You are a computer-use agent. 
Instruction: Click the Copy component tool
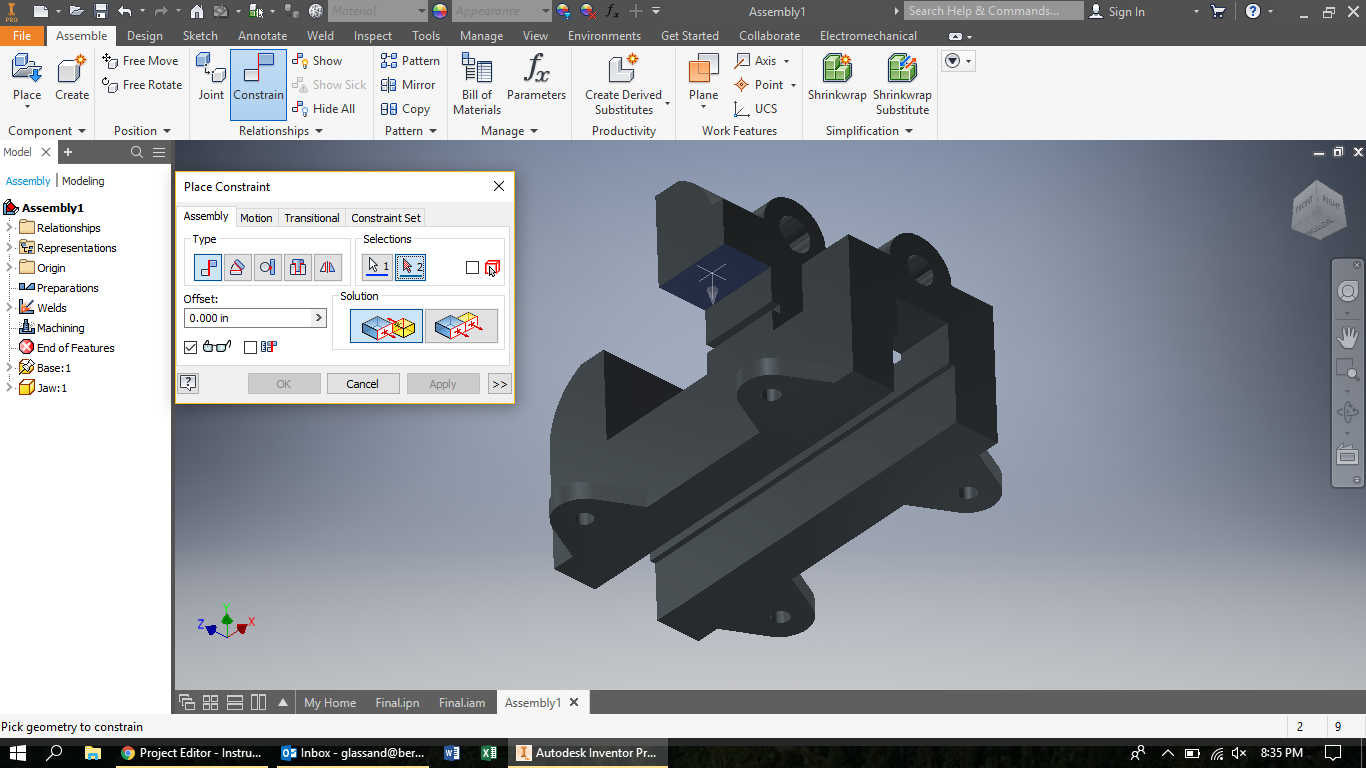click(x=406, y=109)
